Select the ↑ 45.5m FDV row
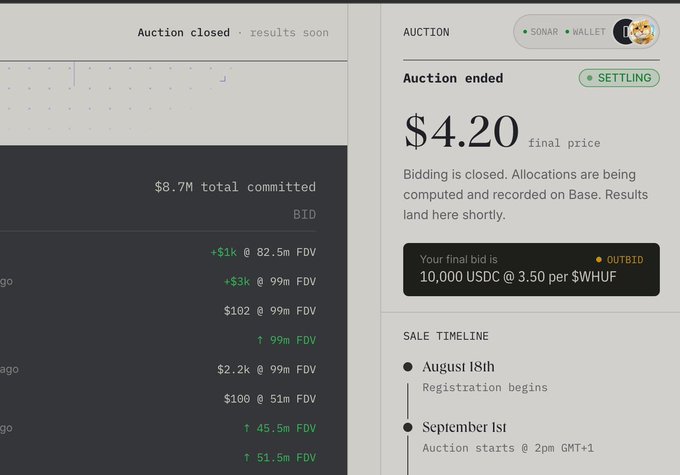The height and width of the screenshot is (475, 680). coord(280,429)
